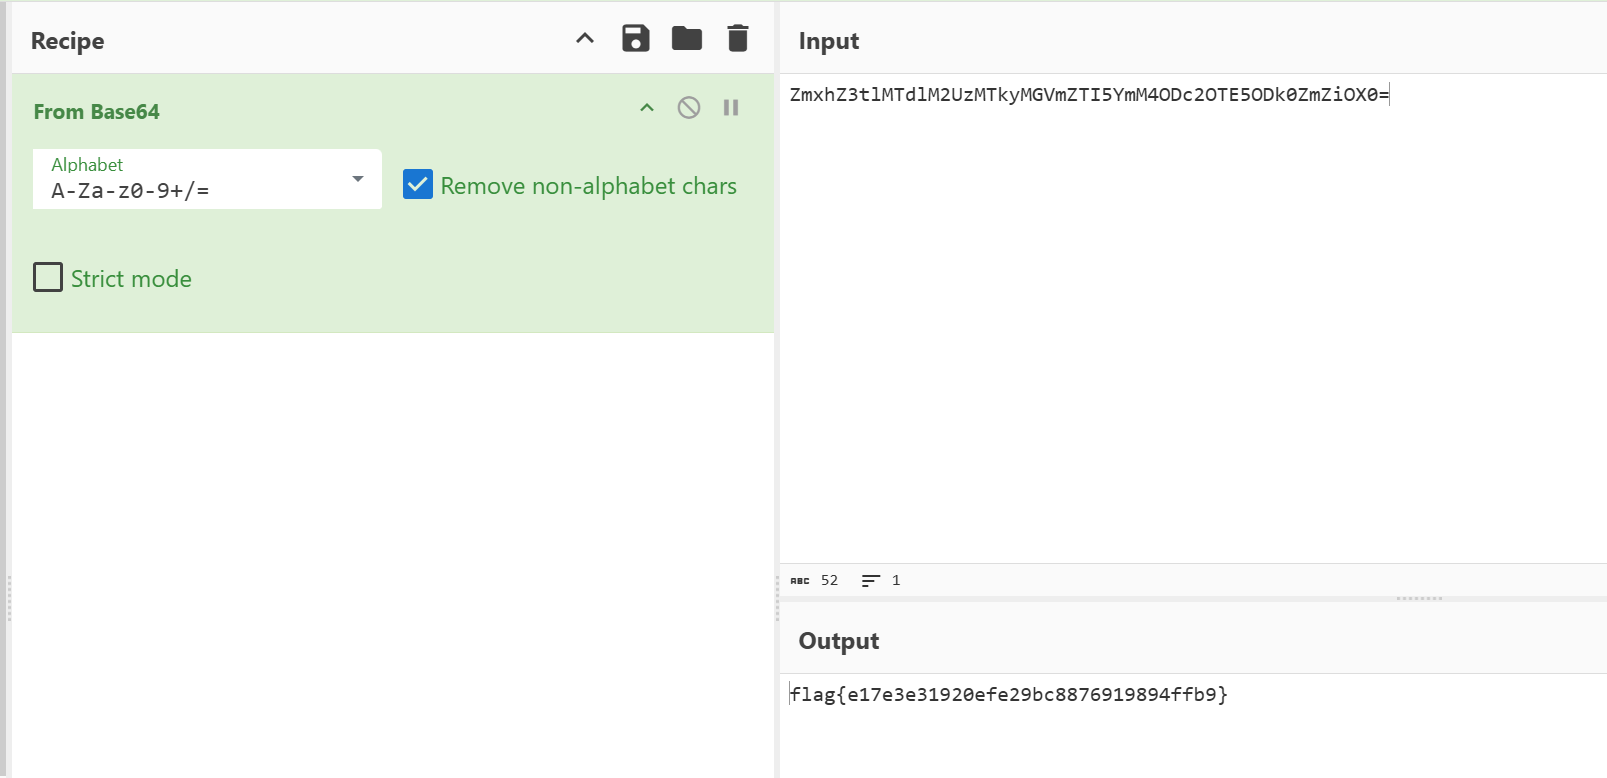Click the empty recipe area below From Base64
The height and width of the screenshot is (778, 1607).
point(392,550)
